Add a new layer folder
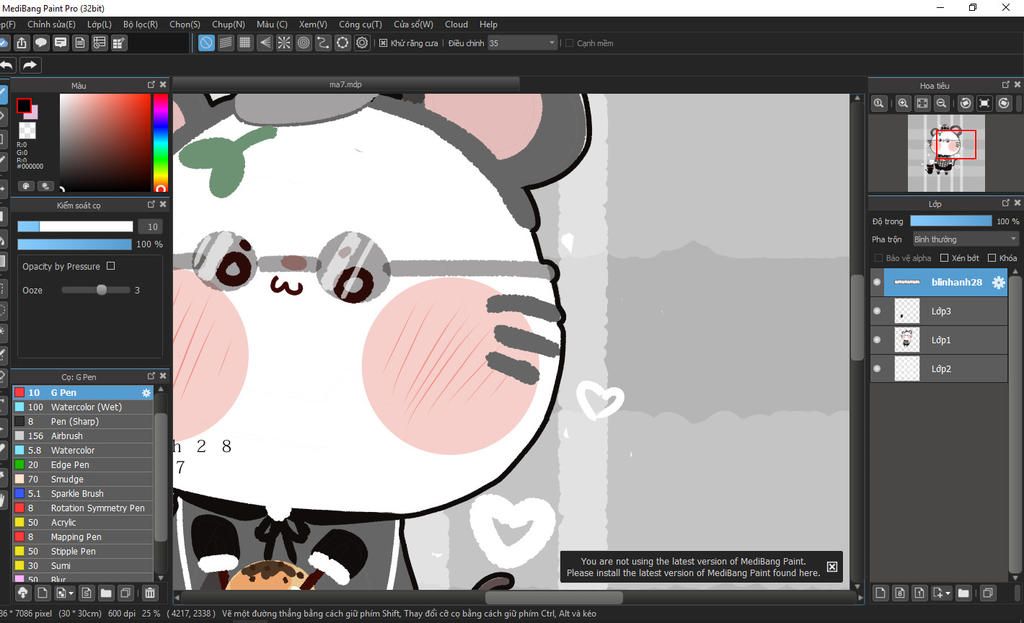Viewport: 1024px width, 623px height. (x=963, y=593)
